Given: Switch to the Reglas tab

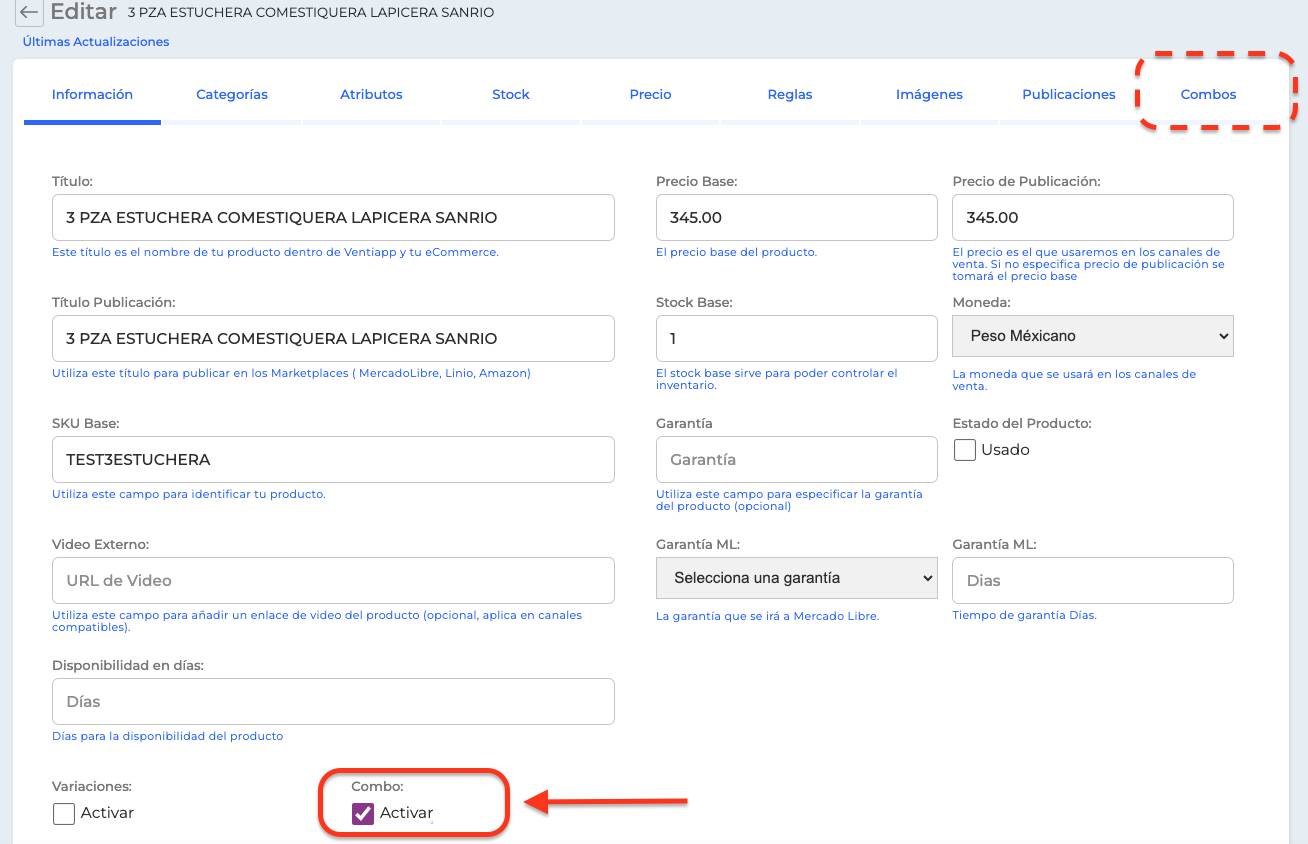Looking at the screenshot, I should (x=790, y=94).
